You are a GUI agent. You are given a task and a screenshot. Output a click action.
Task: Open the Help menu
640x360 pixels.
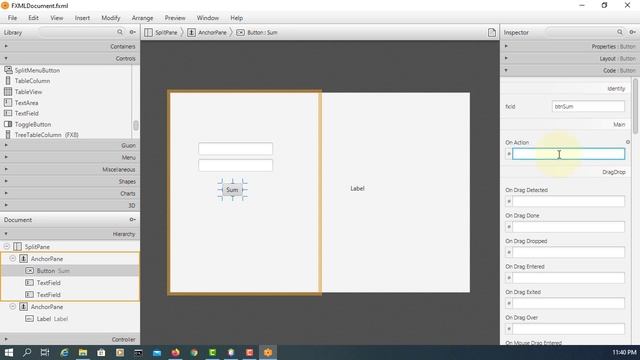(x=236, y=18)
